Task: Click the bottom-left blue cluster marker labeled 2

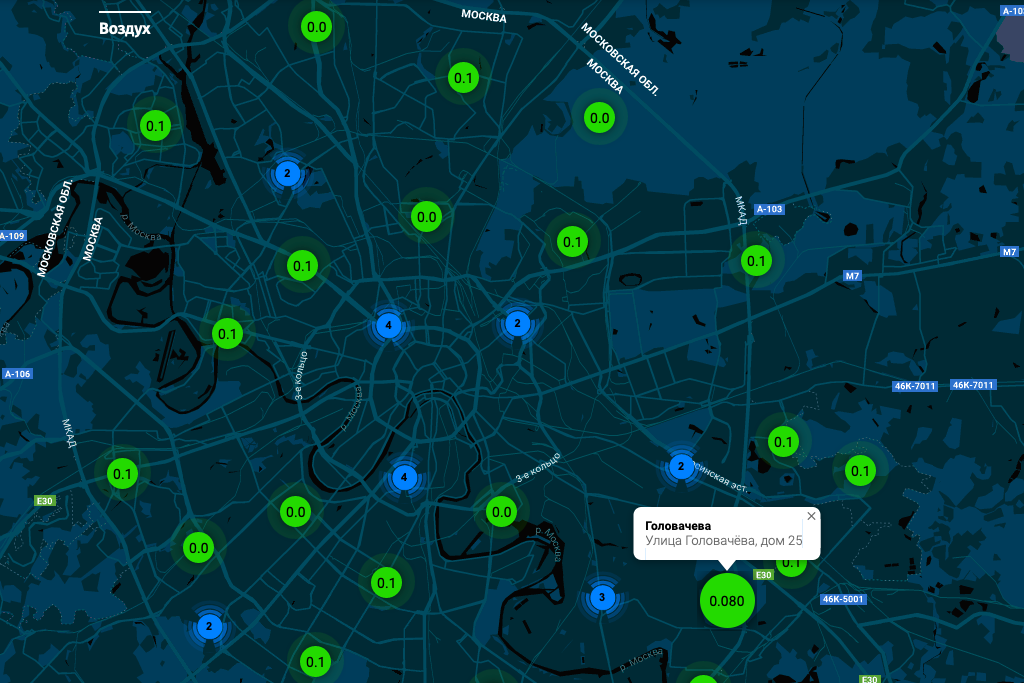Action: (x=209, y=627)
